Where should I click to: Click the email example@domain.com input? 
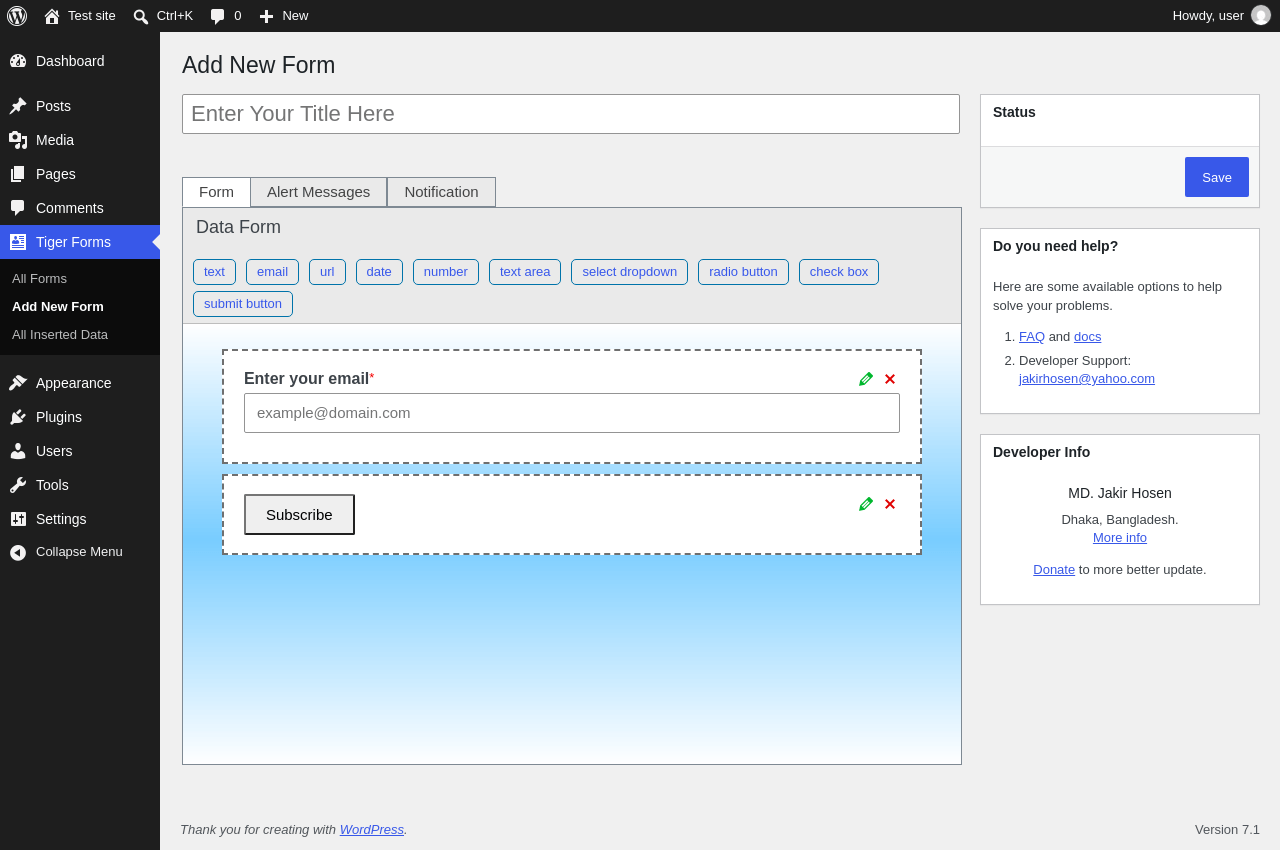tap(572, 413)
